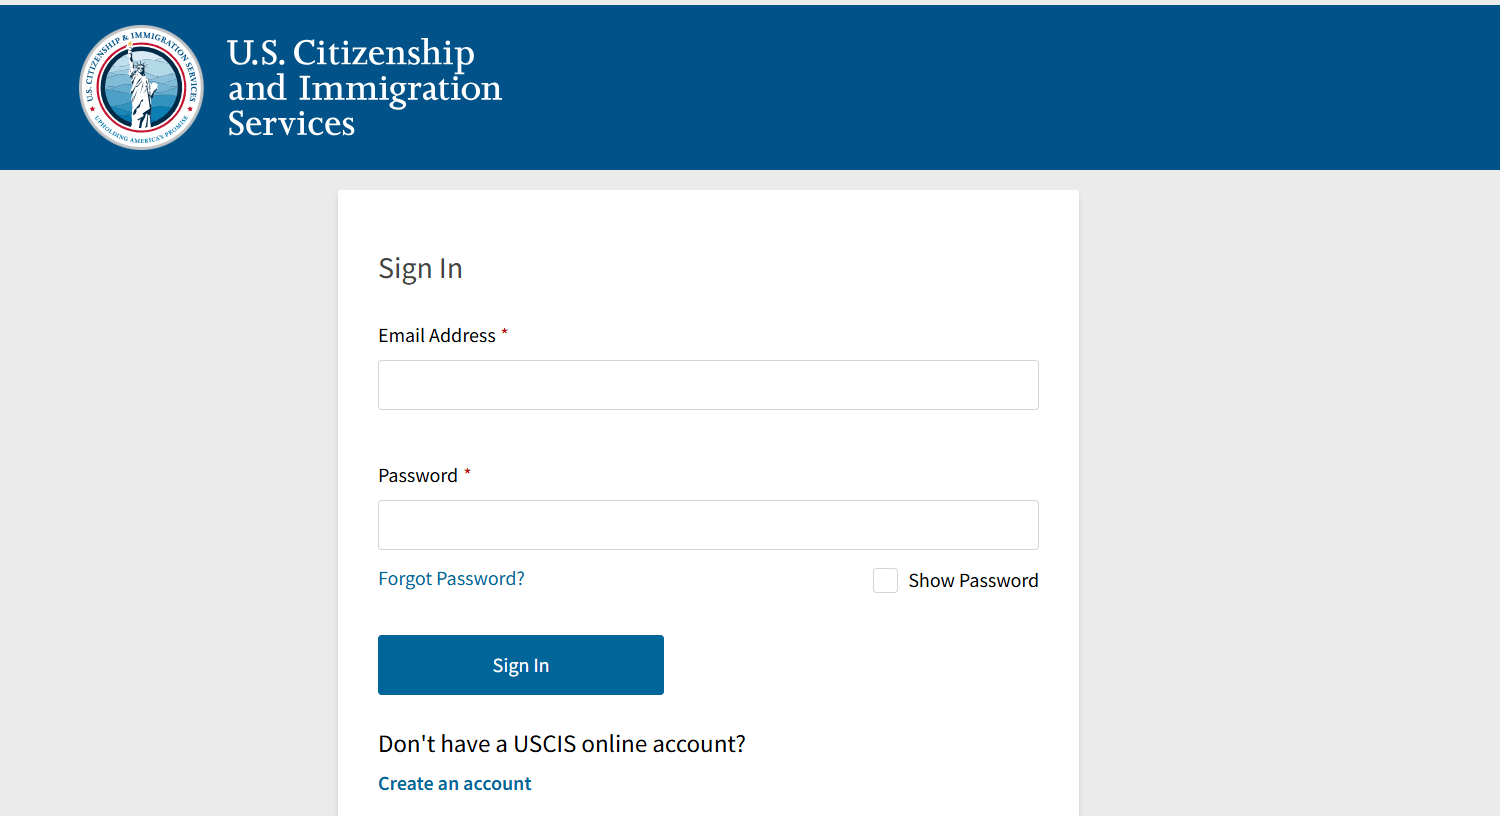Click the red asterisk beside Password

[x=467, y=472]
